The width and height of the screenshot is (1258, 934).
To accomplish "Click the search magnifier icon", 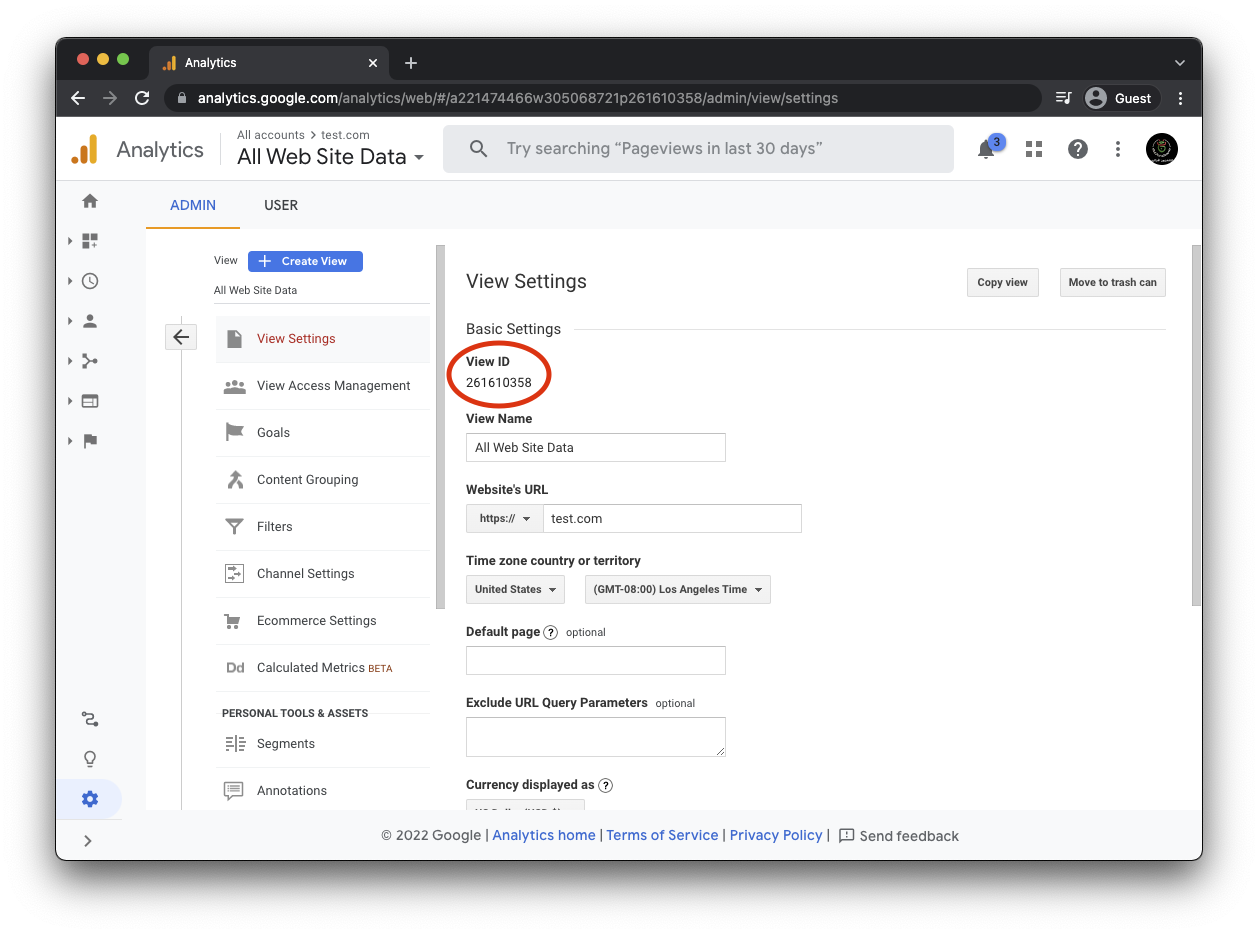I will coord(479,149).
